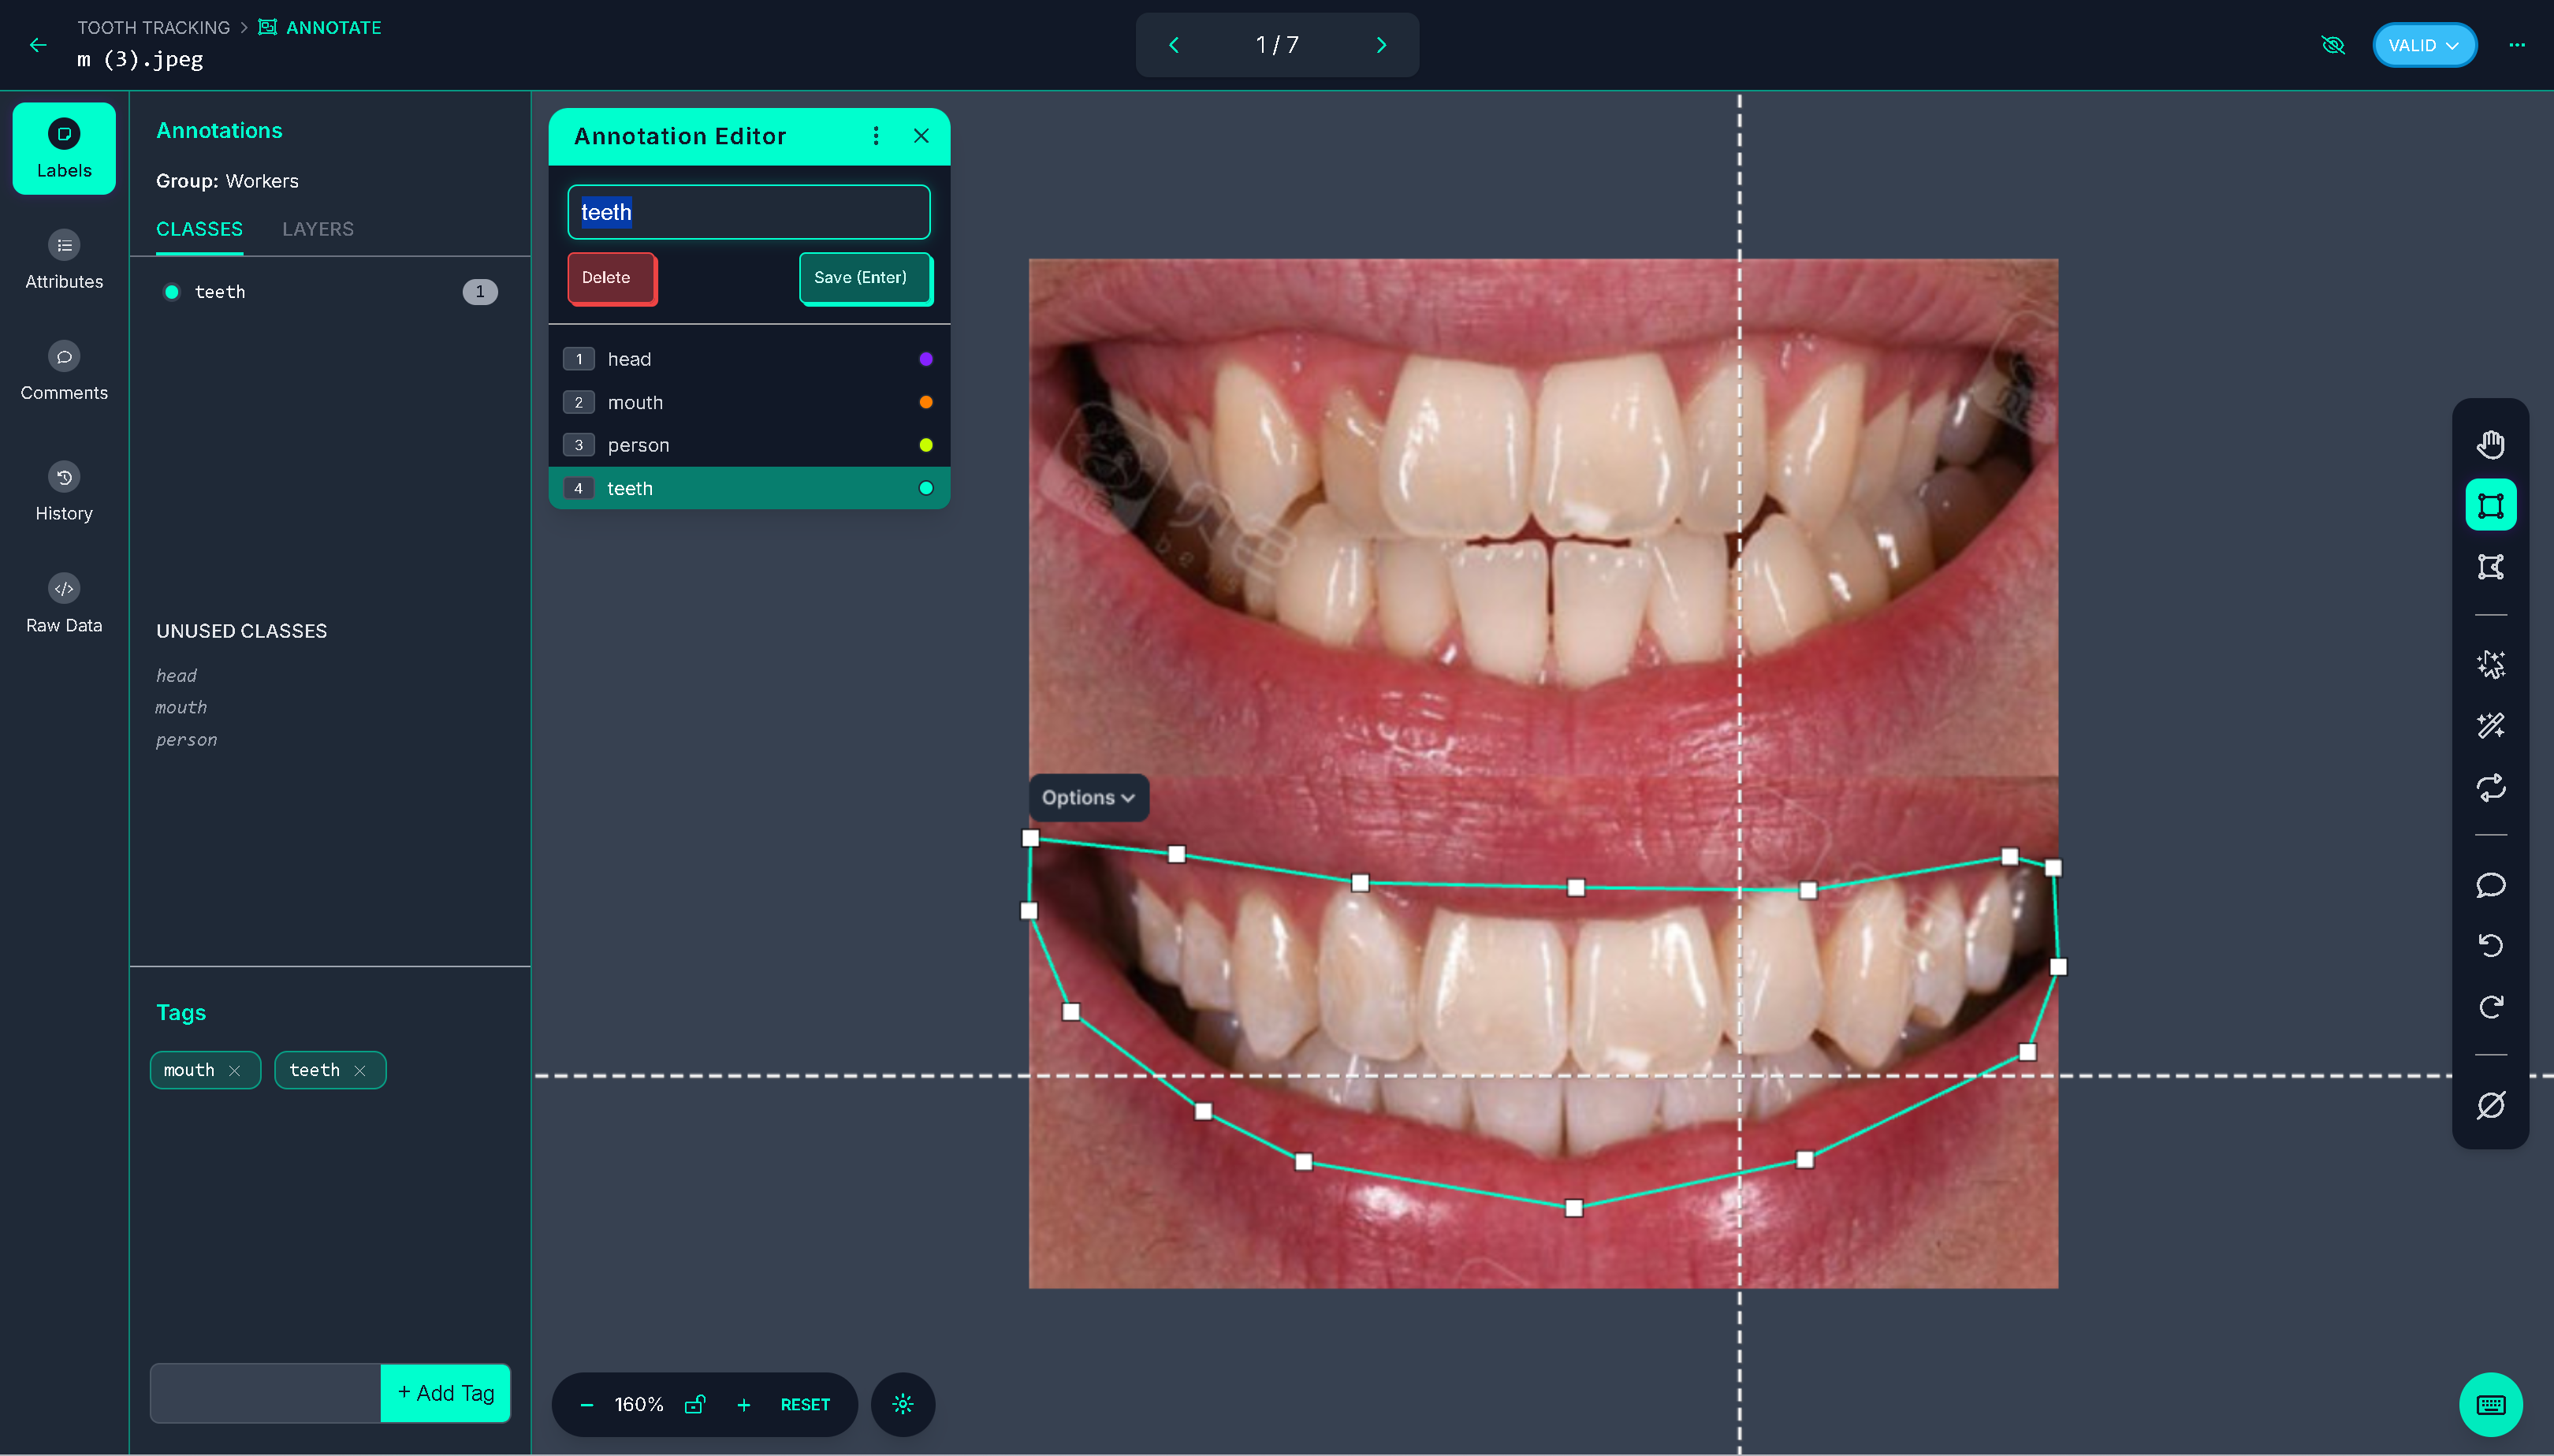Choose head class in editor list
The image size is (2554, 1456).
[x=749, y=359]
